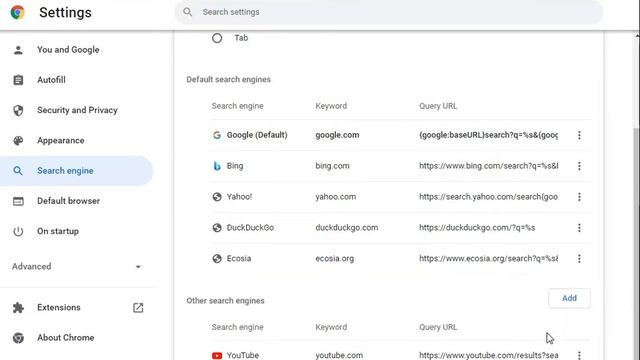Select the Tab radio button
640x360 pixels.
click(x=217, y=38)
